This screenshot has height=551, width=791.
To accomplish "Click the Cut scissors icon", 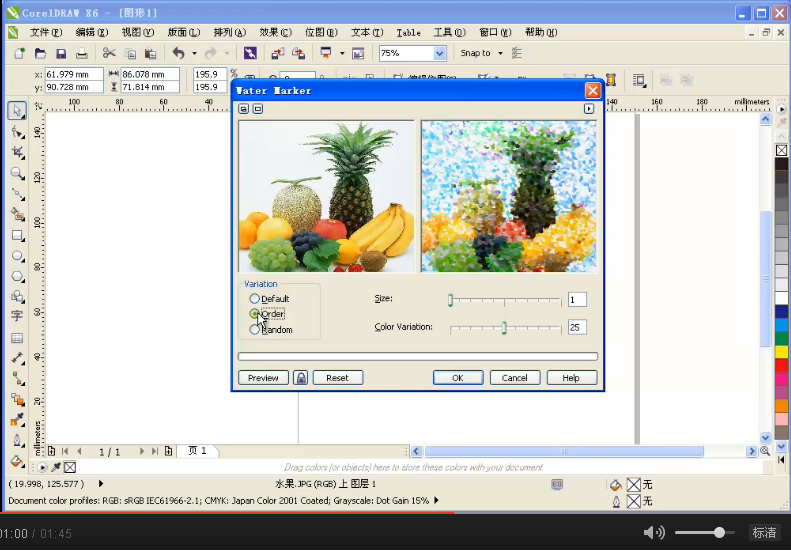I will [109, 53].
